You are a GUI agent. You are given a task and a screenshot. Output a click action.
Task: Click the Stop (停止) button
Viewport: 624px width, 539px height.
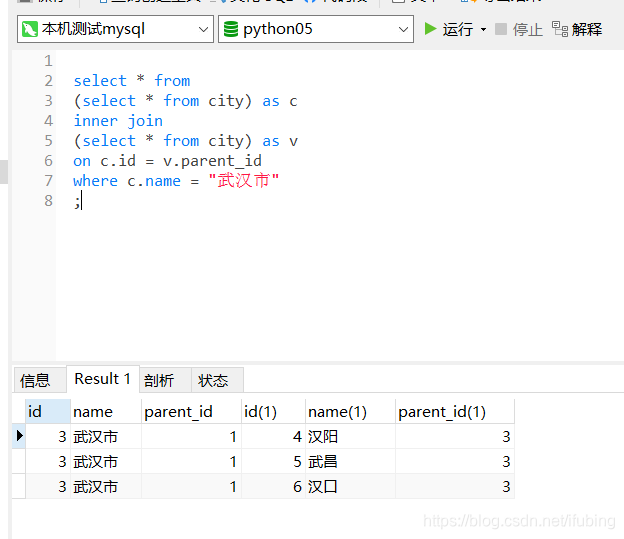coord(519,29)
